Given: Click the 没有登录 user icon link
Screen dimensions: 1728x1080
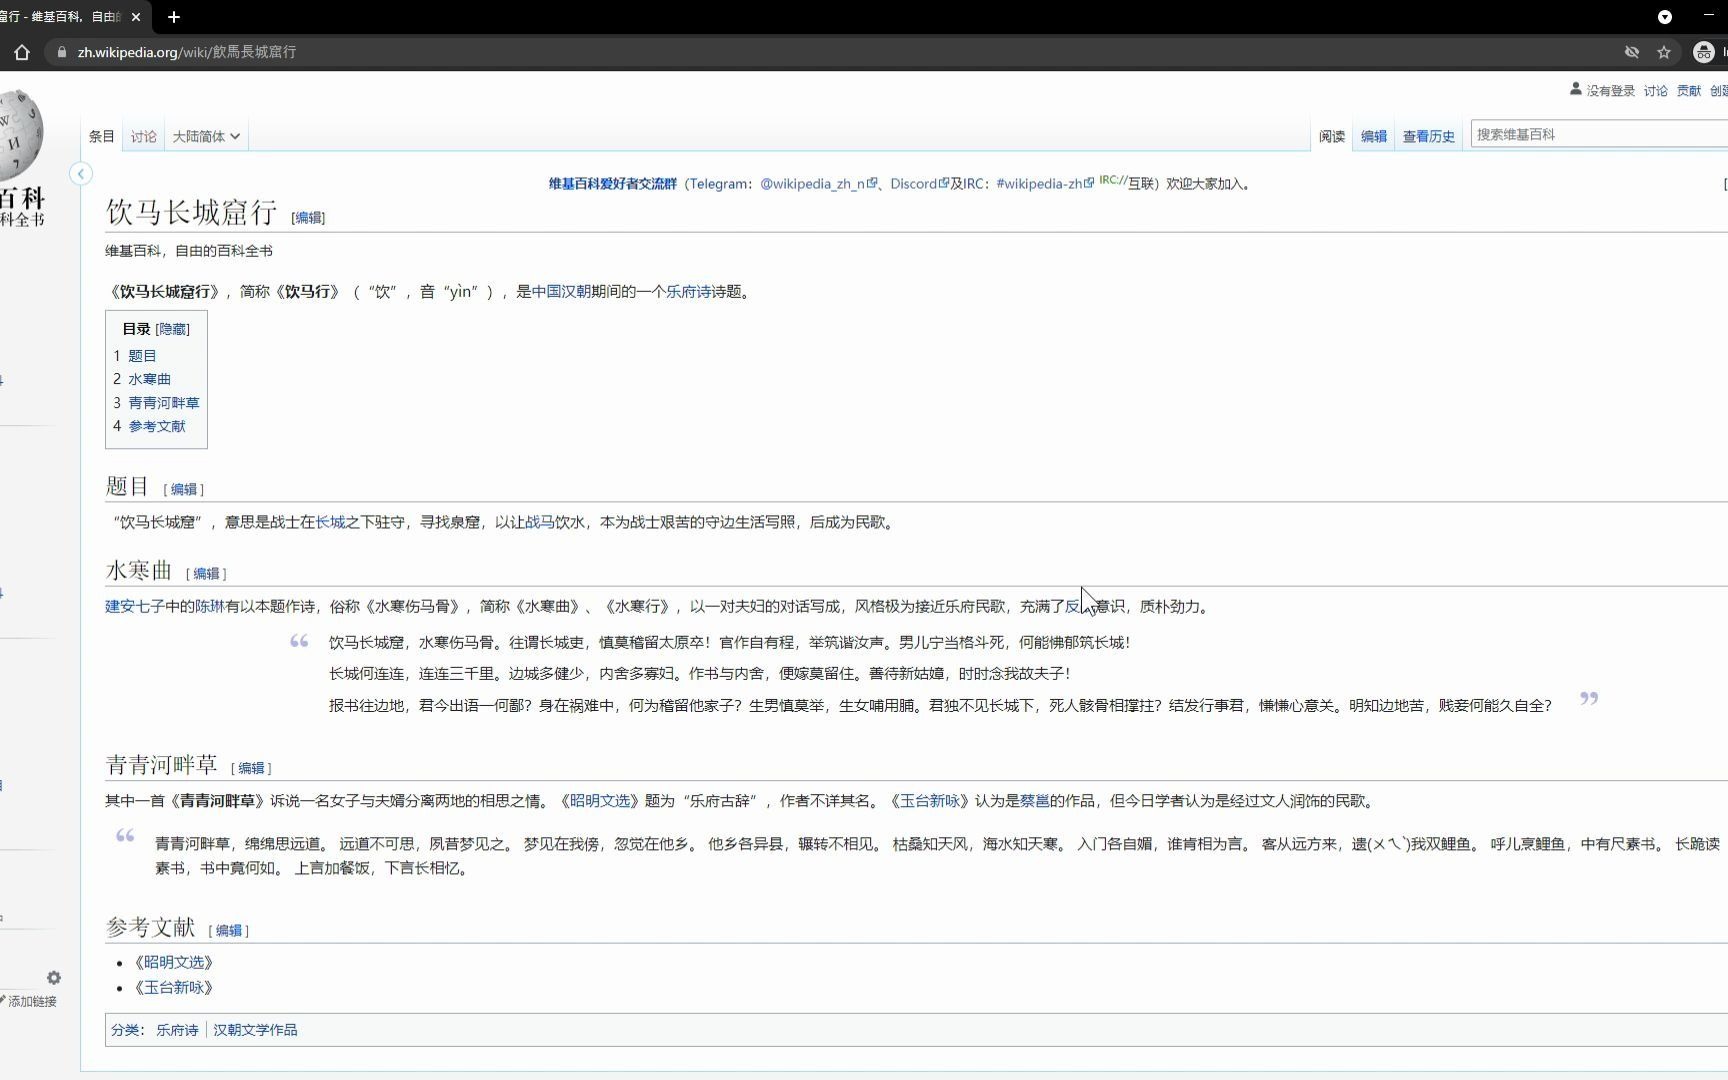Looking at the screenshot, I should (1602, 90).
